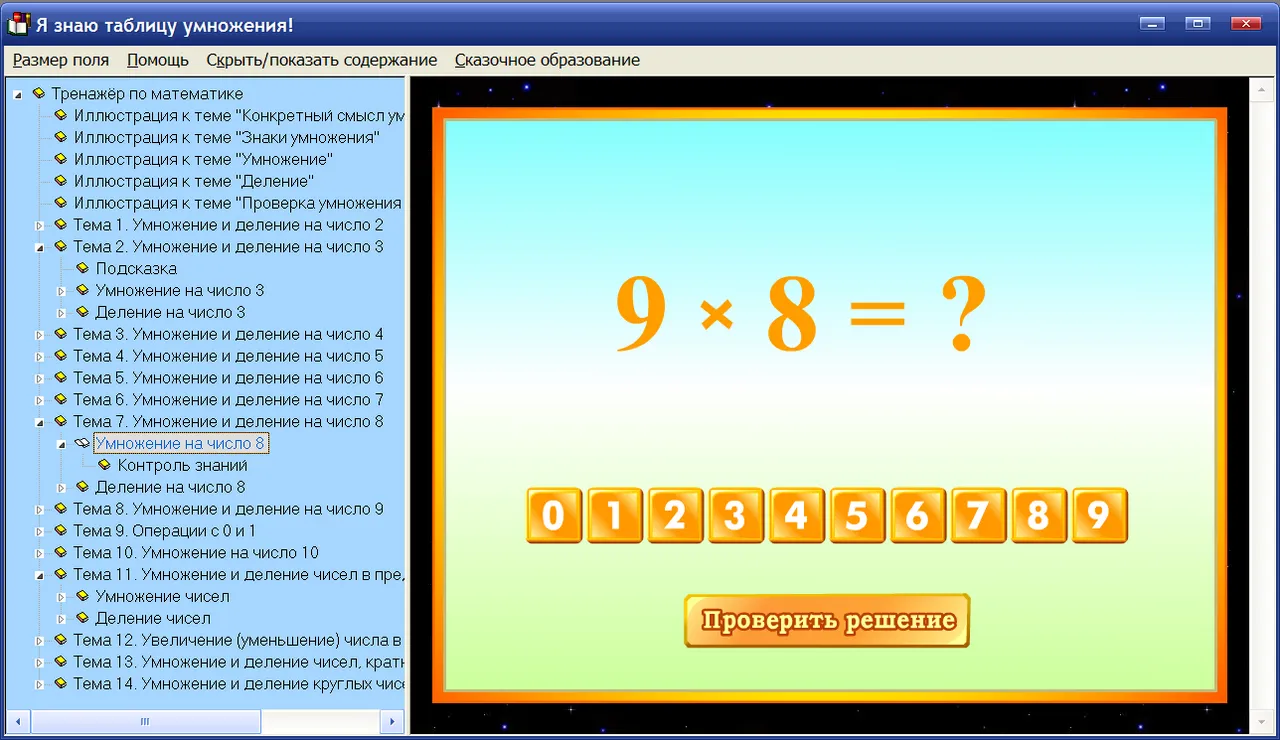The image size is (1280, 740).
Task: Collapse "Тема 2. Умножение и деление на число 3"
Action: (40, 247)
